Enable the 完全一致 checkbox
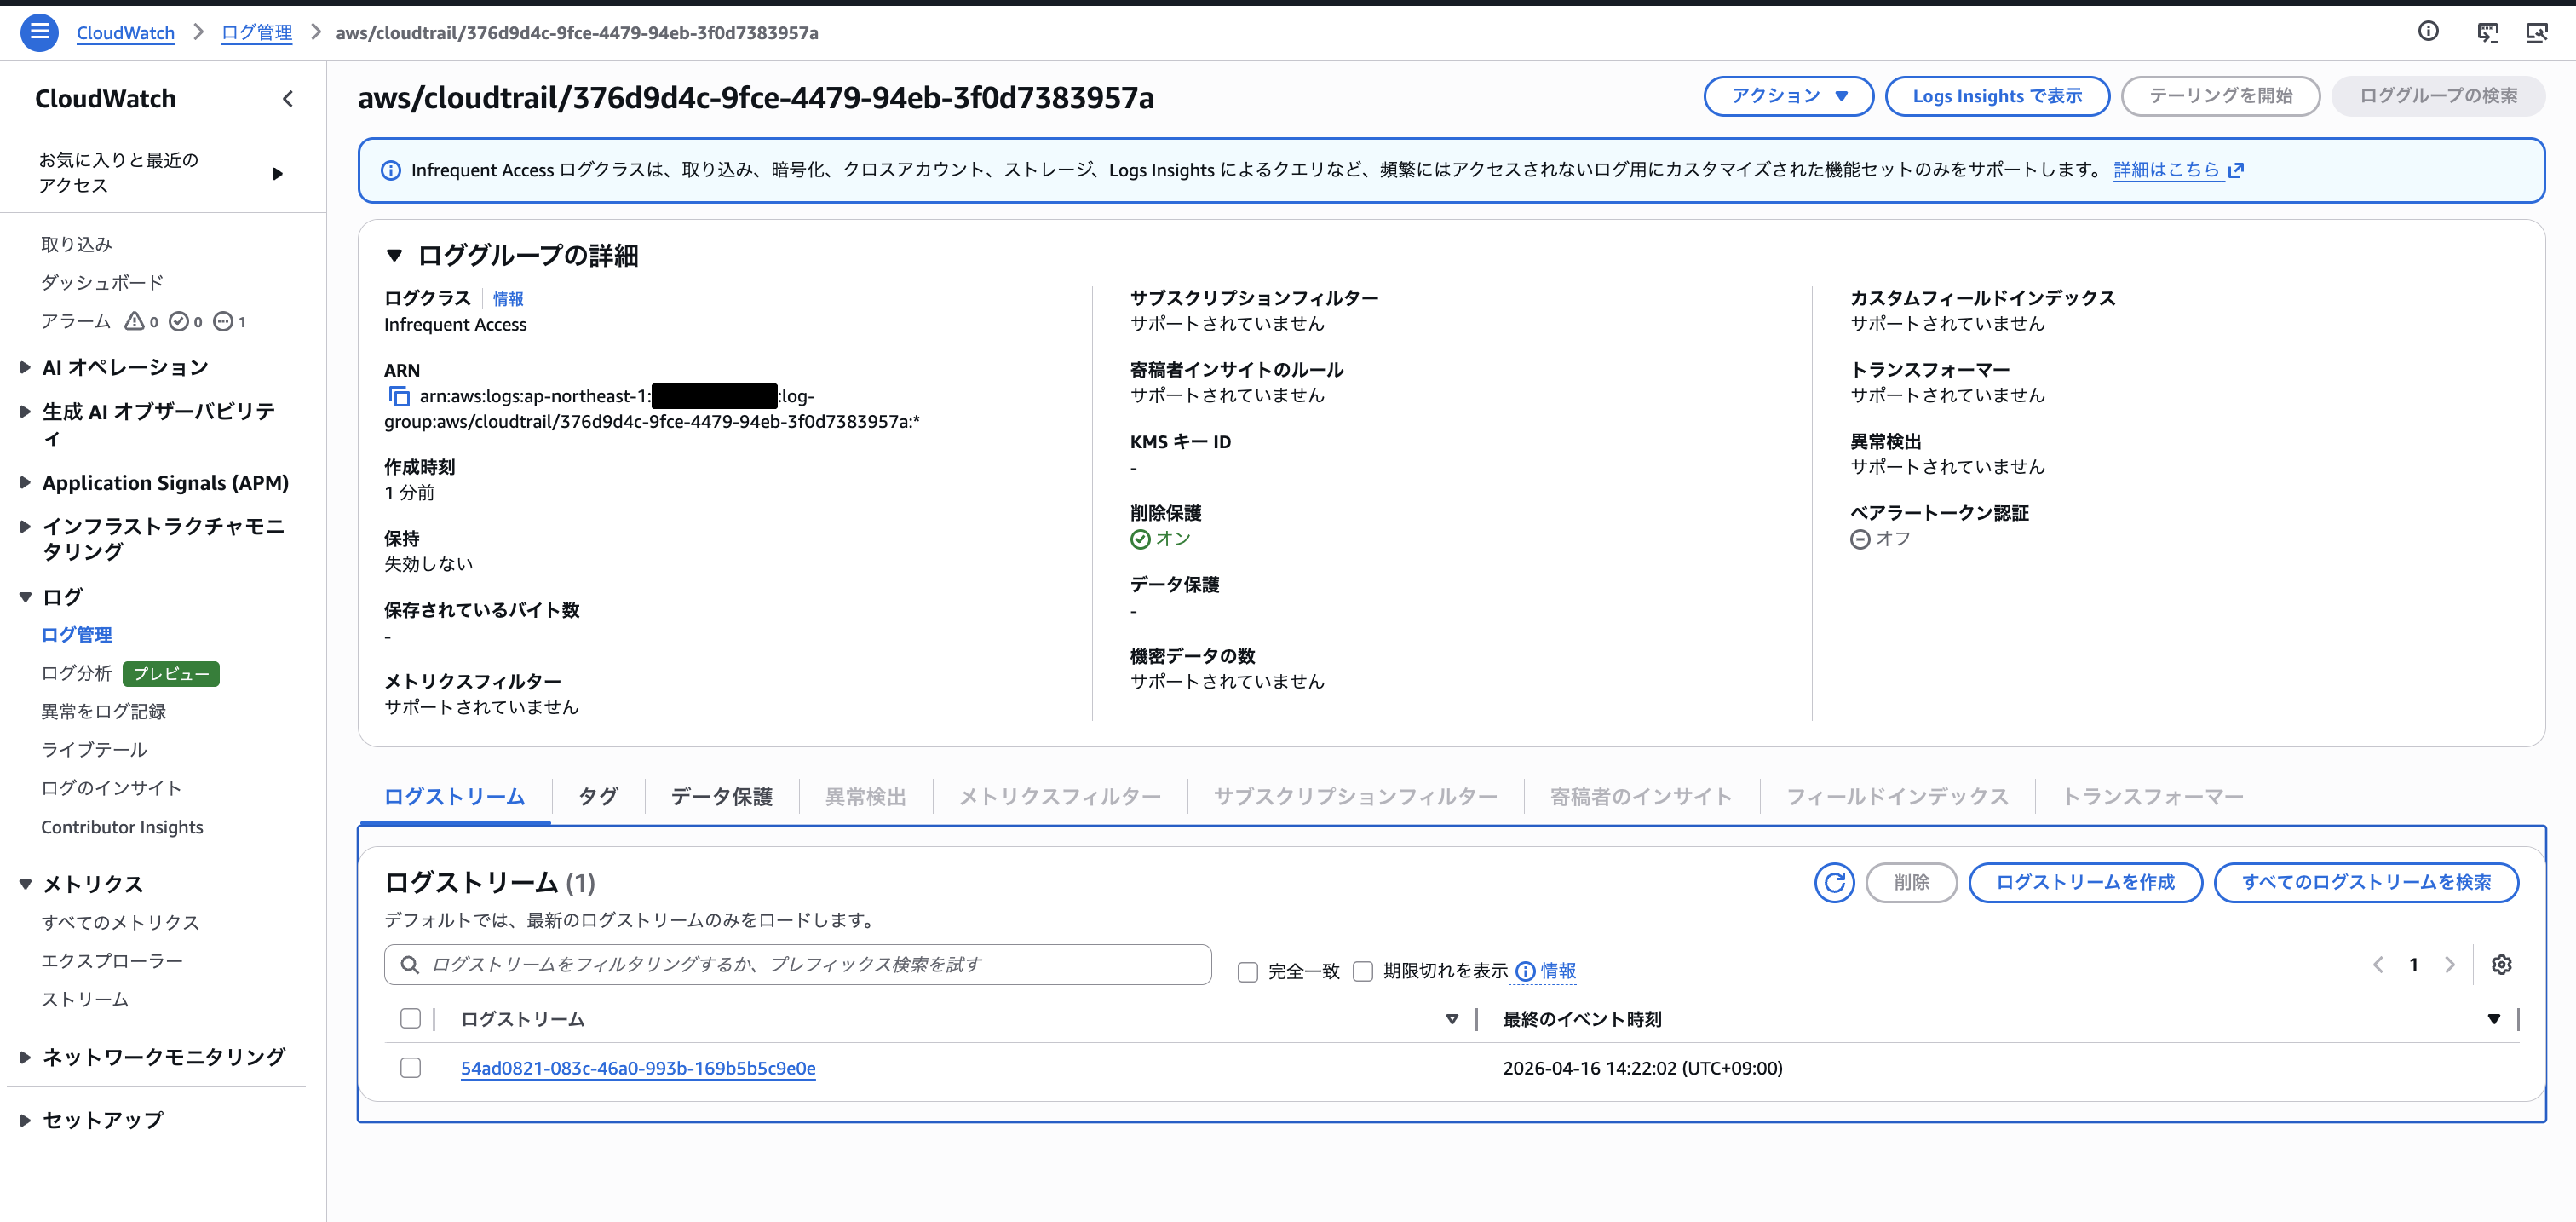 1247,972
